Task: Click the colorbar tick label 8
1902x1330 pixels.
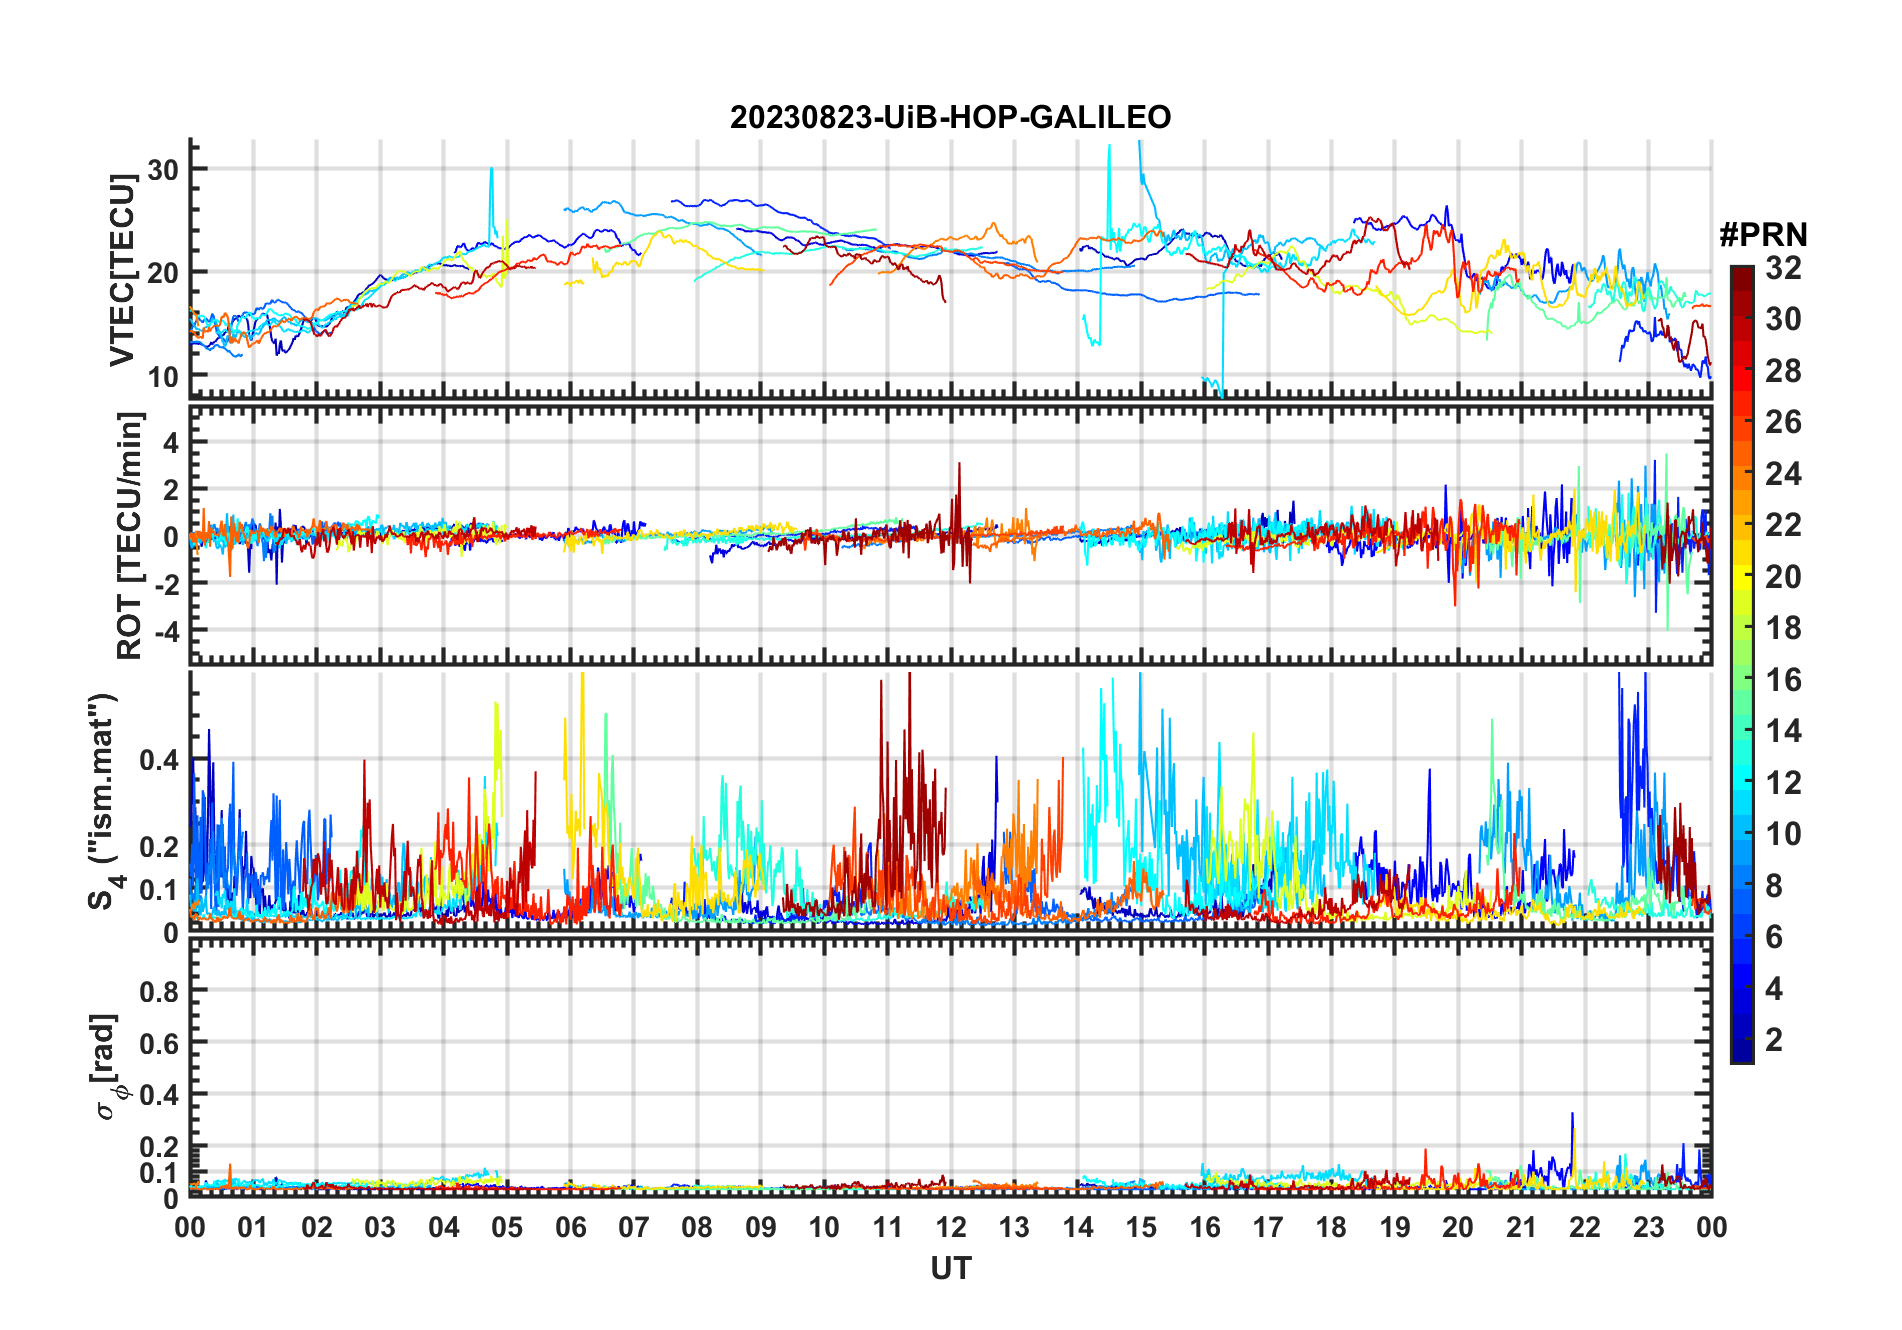Action: point(1774,886)
